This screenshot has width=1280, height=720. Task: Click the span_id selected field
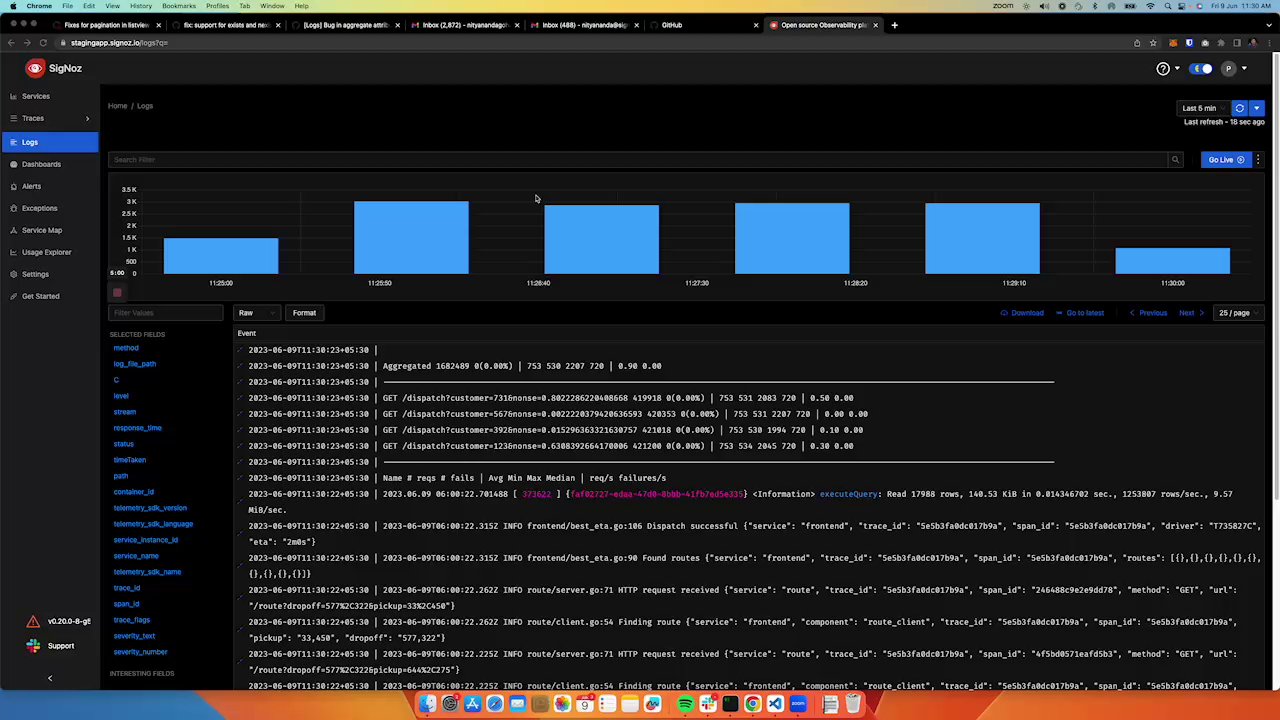coord(126,604)
